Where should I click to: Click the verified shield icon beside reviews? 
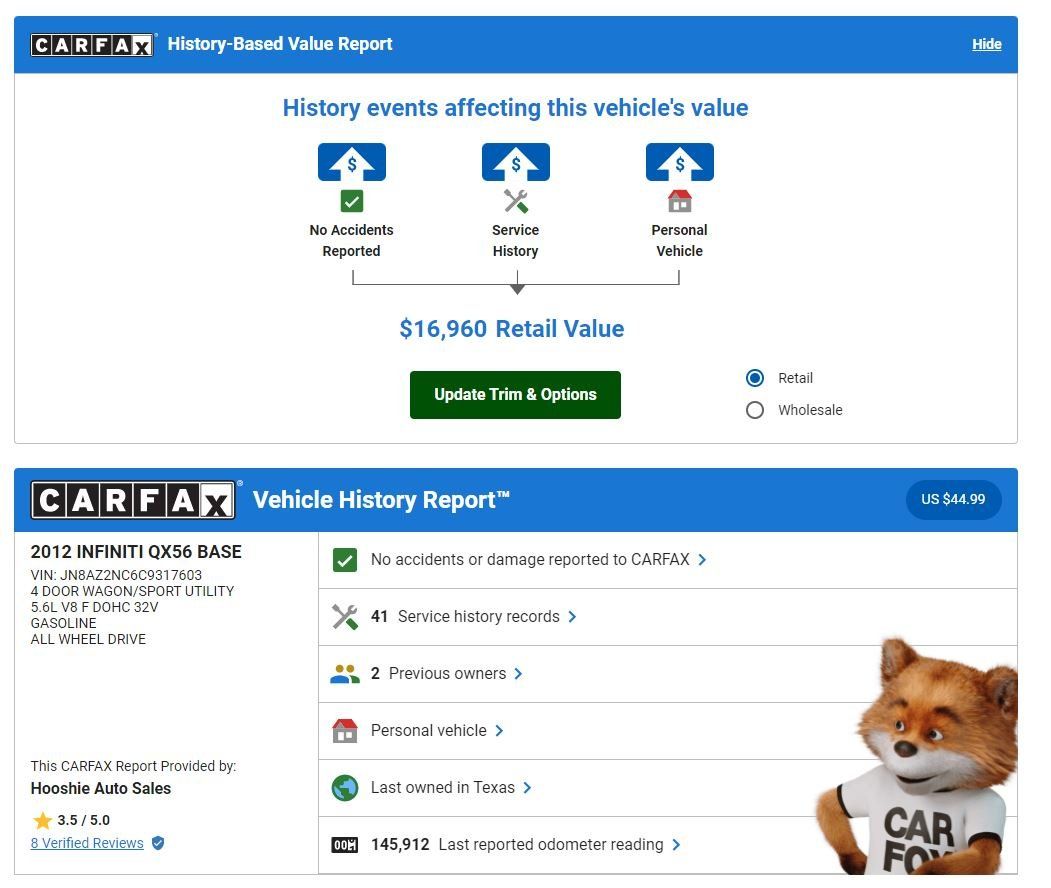[x=158, y=843]
